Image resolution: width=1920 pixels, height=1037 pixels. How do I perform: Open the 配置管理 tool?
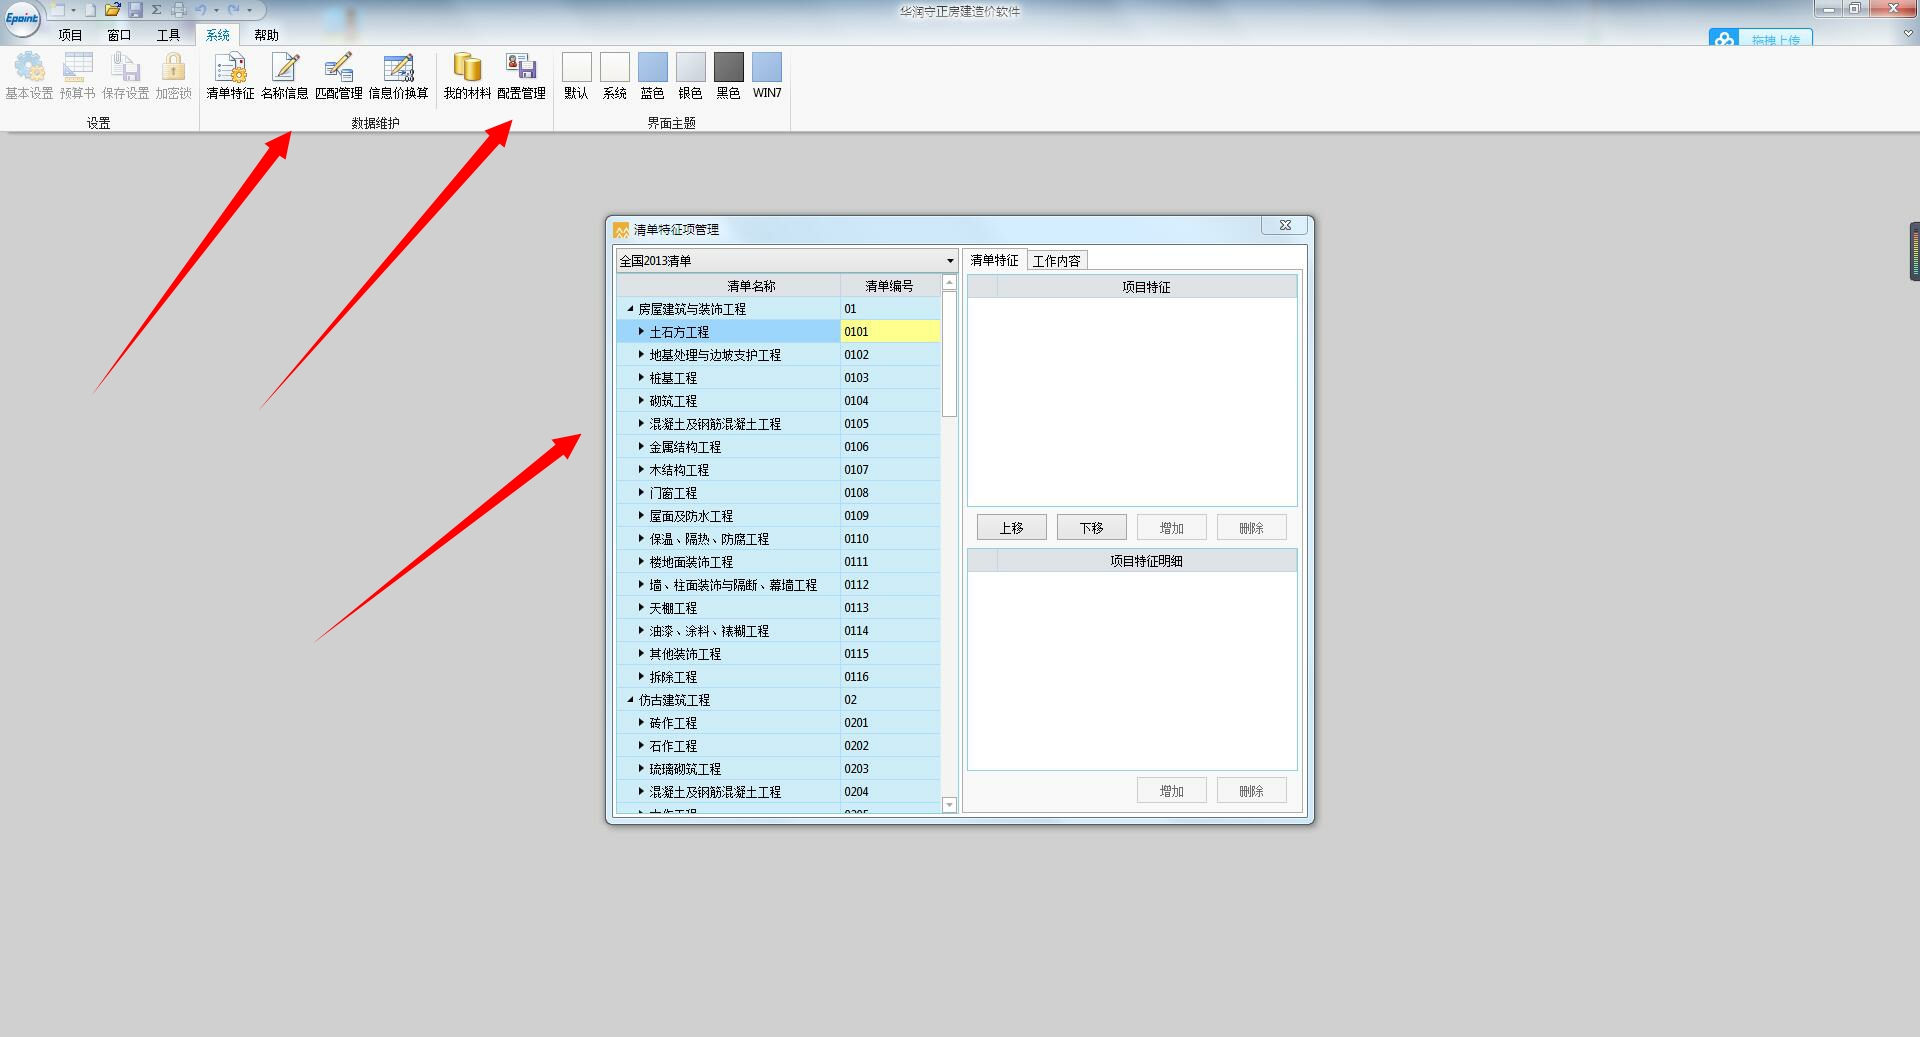521,76
